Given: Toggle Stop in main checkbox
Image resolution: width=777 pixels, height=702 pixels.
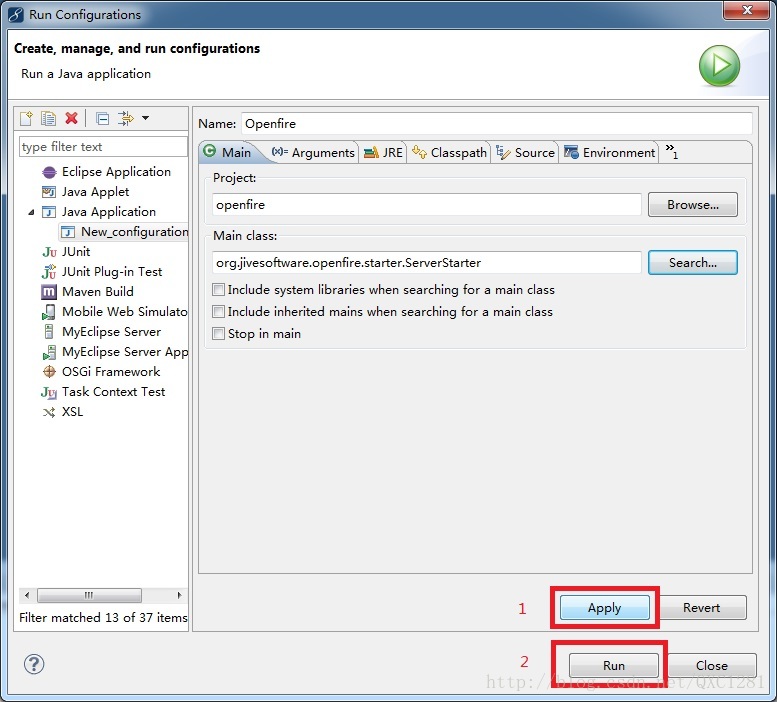Looking at the screenshot, I should coord(219,333).
